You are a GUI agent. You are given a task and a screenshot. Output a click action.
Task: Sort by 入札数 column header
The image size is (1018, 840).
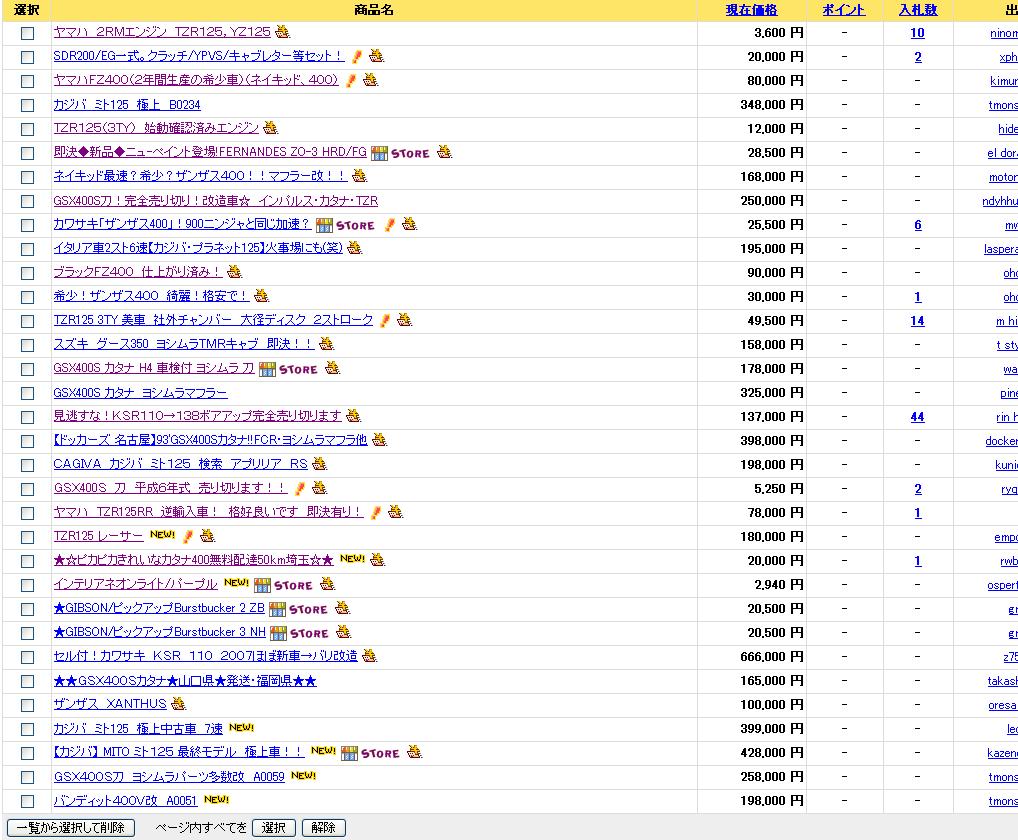[917, 10]
